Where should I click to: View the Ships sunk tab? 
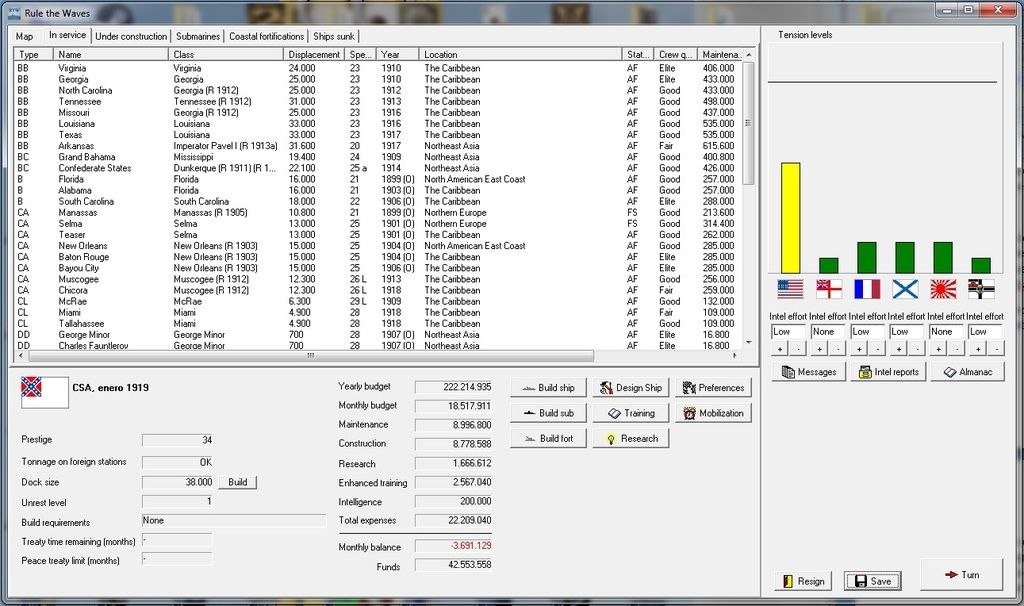pyautogui.click(x=334, y=37)
